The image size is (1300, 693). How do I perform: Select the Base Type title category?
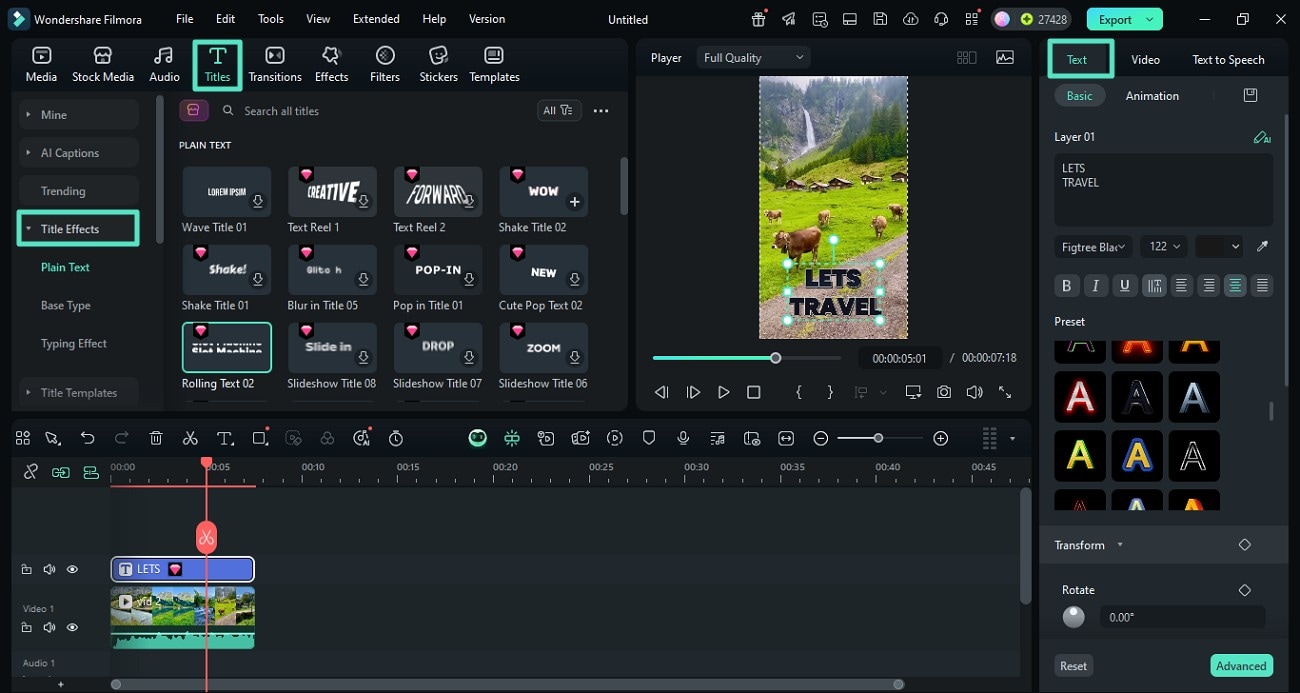pos(66,305)
